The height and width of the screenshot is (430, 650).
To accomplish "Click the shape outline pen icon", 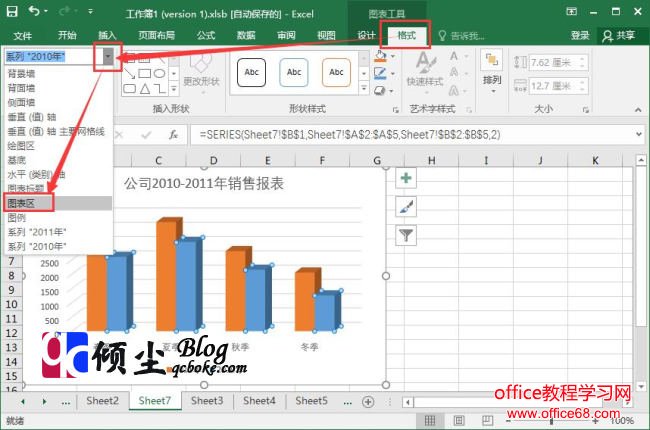I will 380,73.
